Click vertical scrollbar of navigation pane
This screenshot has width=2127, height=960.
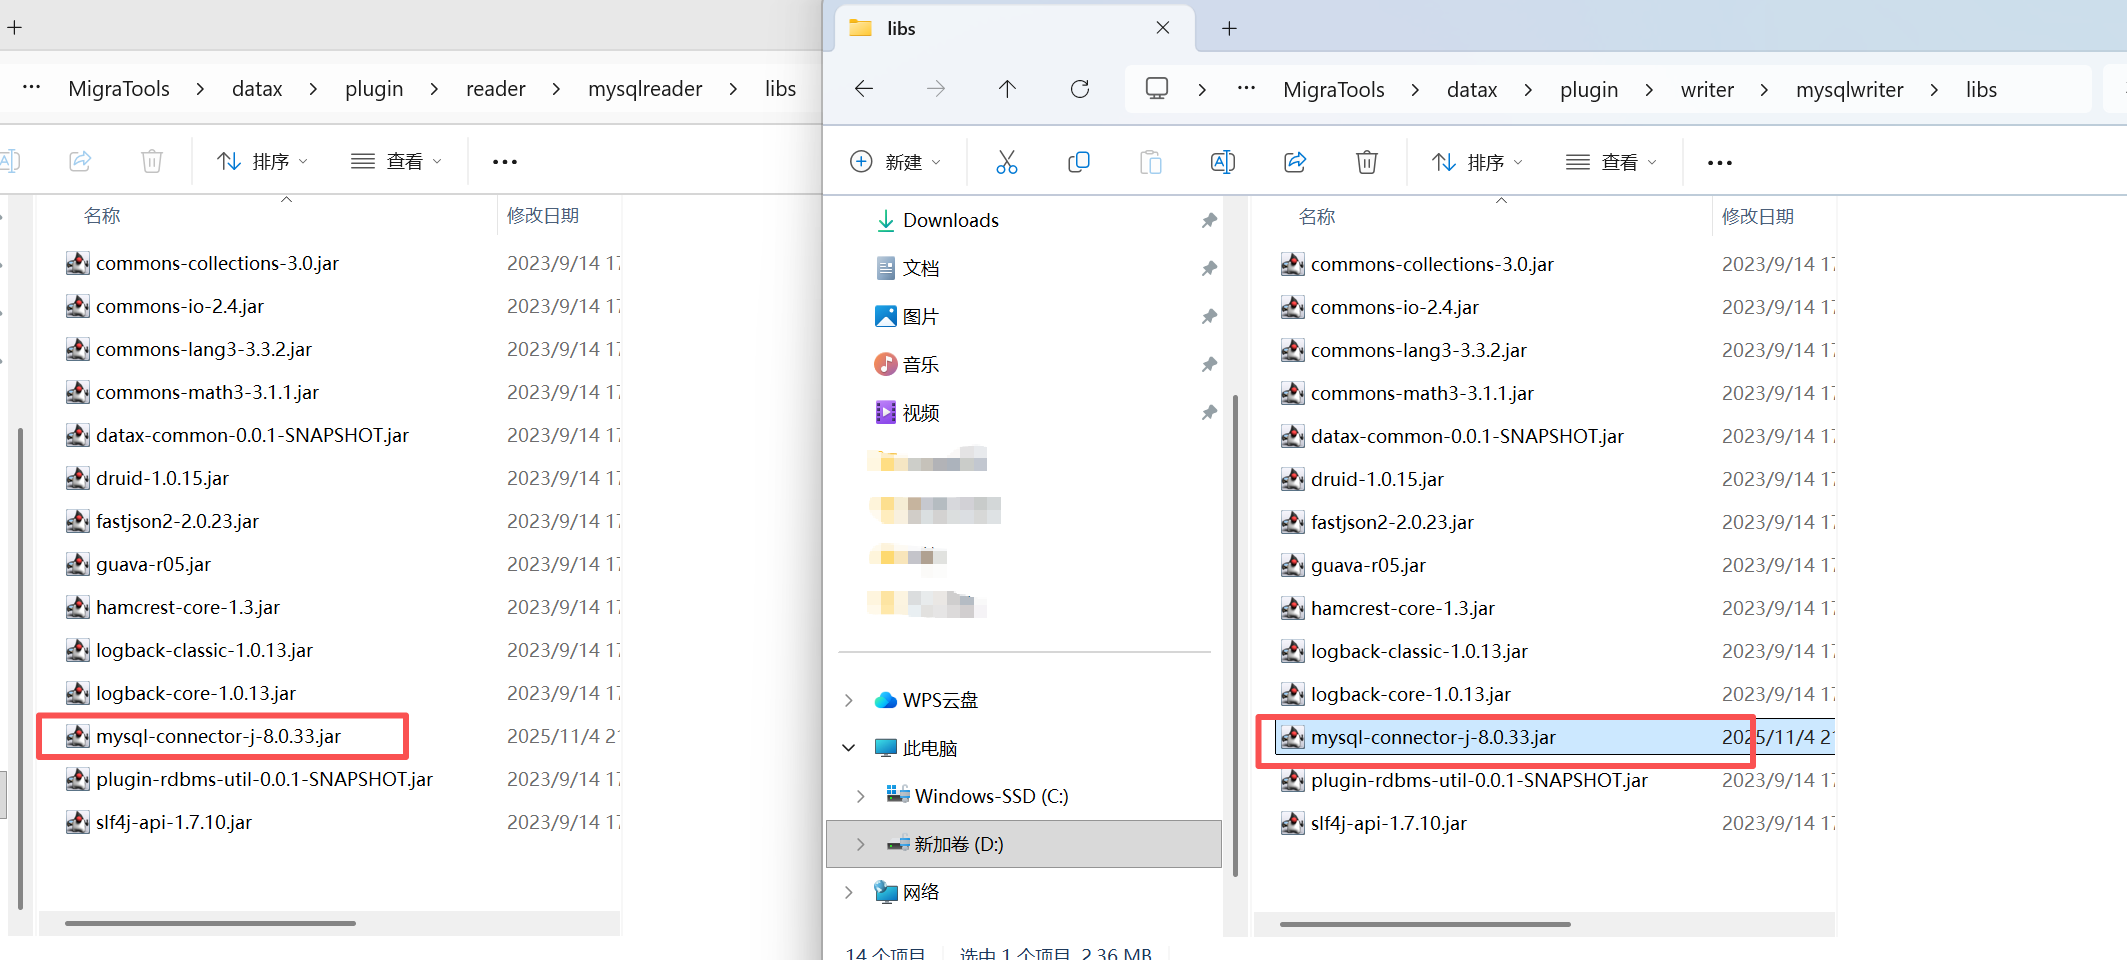click(1235, 635)
